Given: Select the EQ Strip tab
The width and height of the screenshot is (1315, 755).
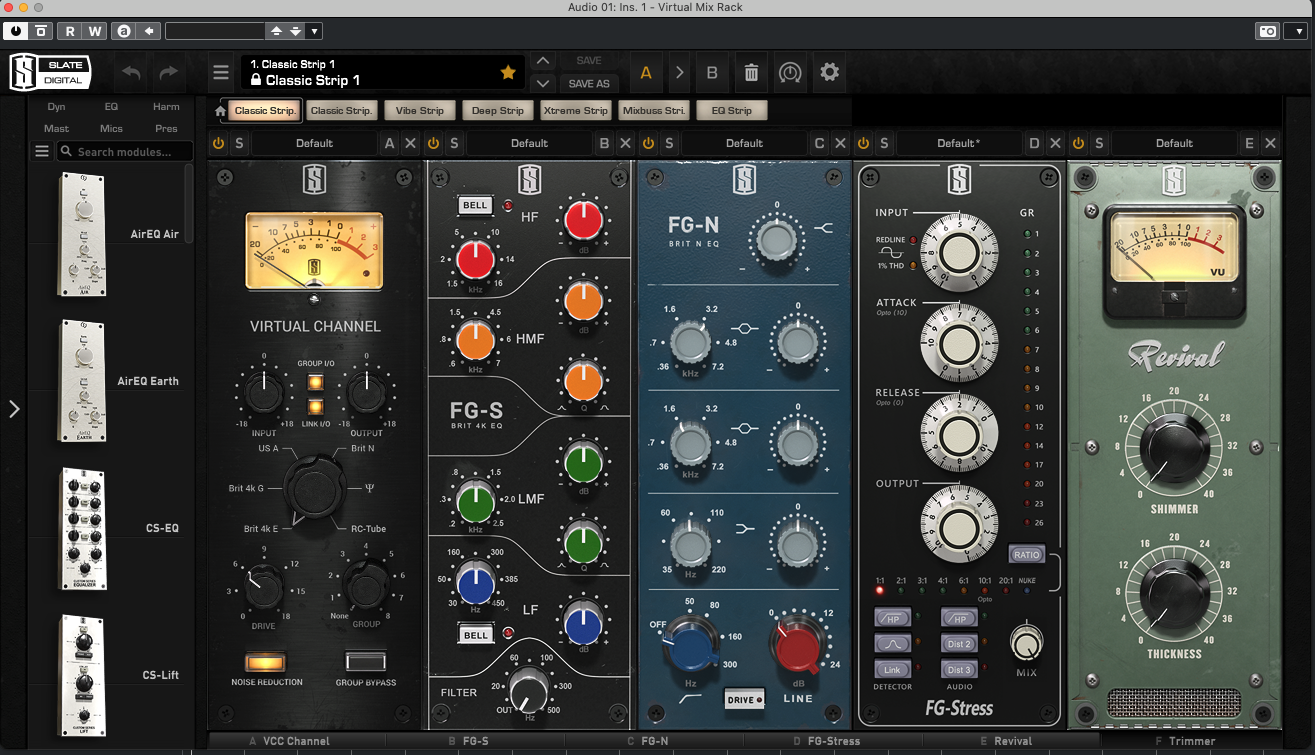Looking at the screenshot, I should [x=732, y=110].
